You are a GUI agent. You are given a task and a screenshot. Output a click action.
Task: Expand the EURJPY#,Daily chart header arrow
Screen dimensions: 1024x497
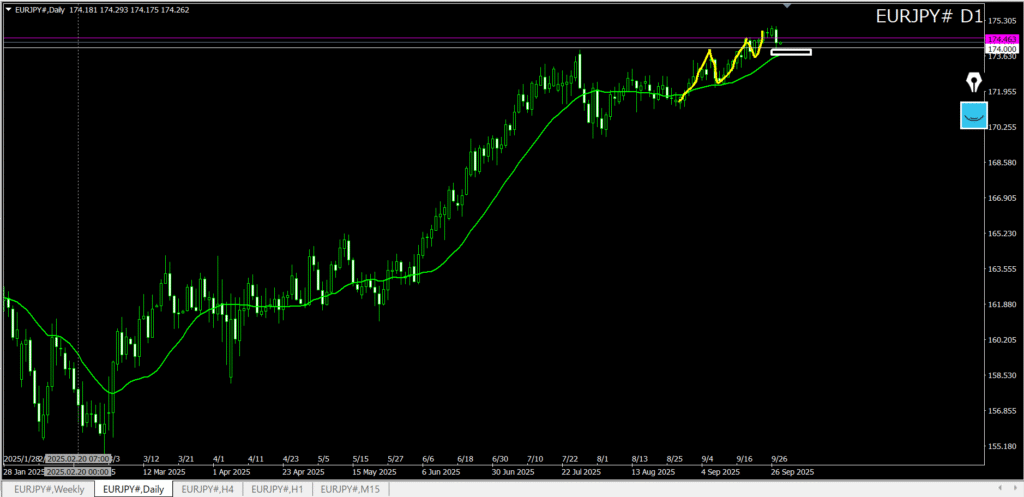9,10
